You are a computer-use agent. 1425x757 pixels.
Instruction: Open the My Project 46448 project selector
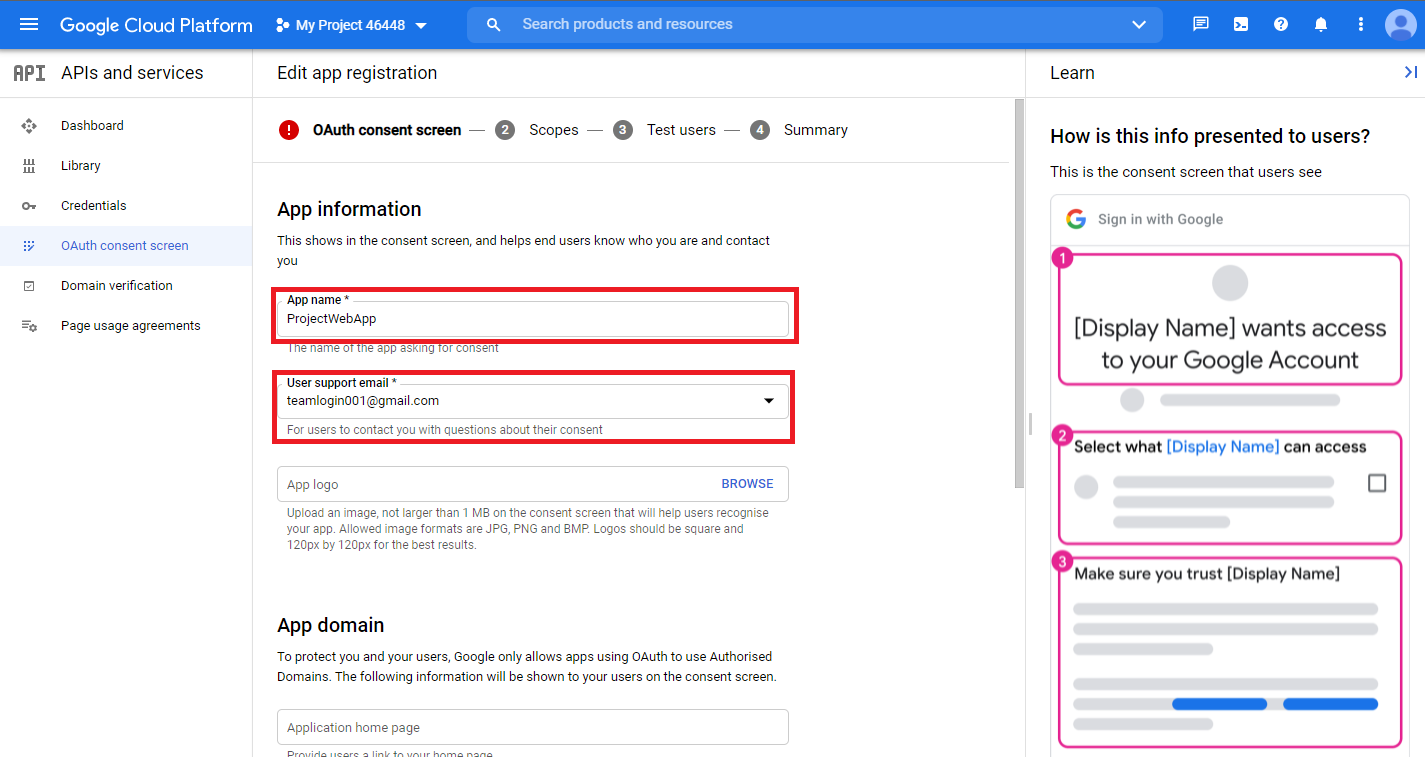[351, 25]
